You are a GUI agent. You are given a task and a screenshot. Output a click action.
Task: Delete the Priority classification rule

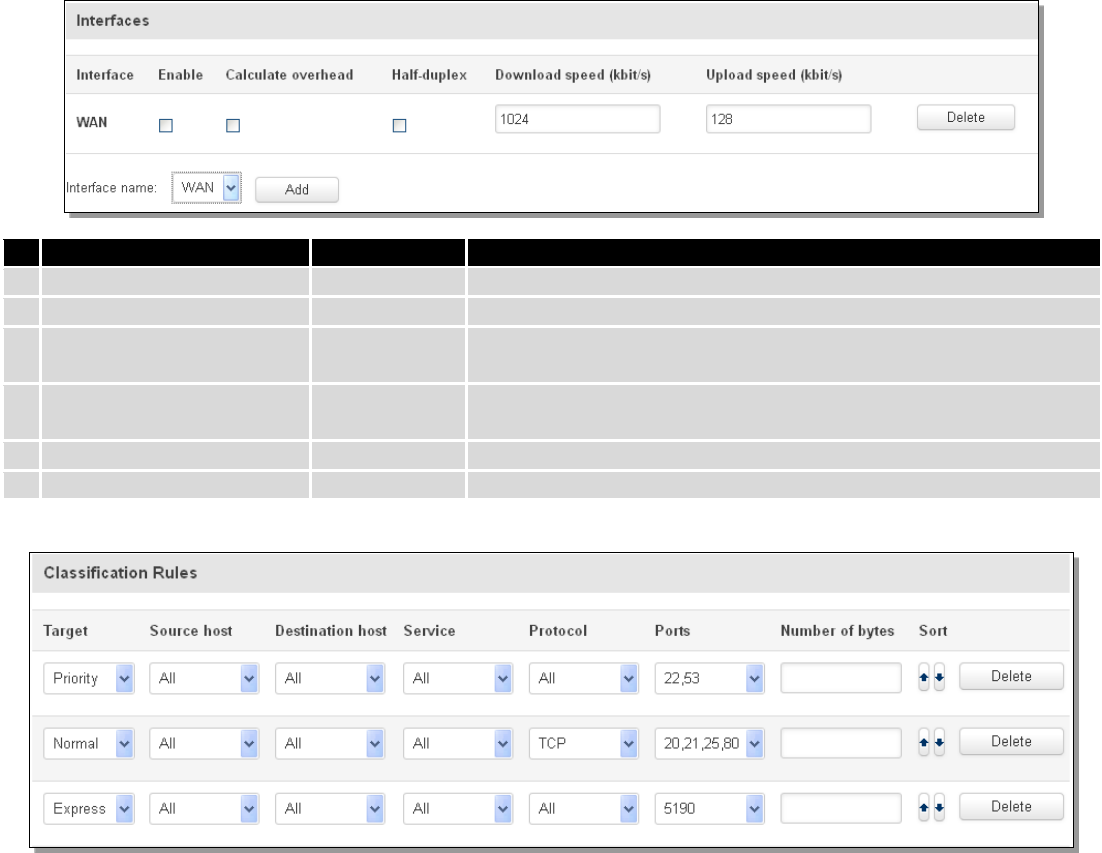click(1011, 676)
